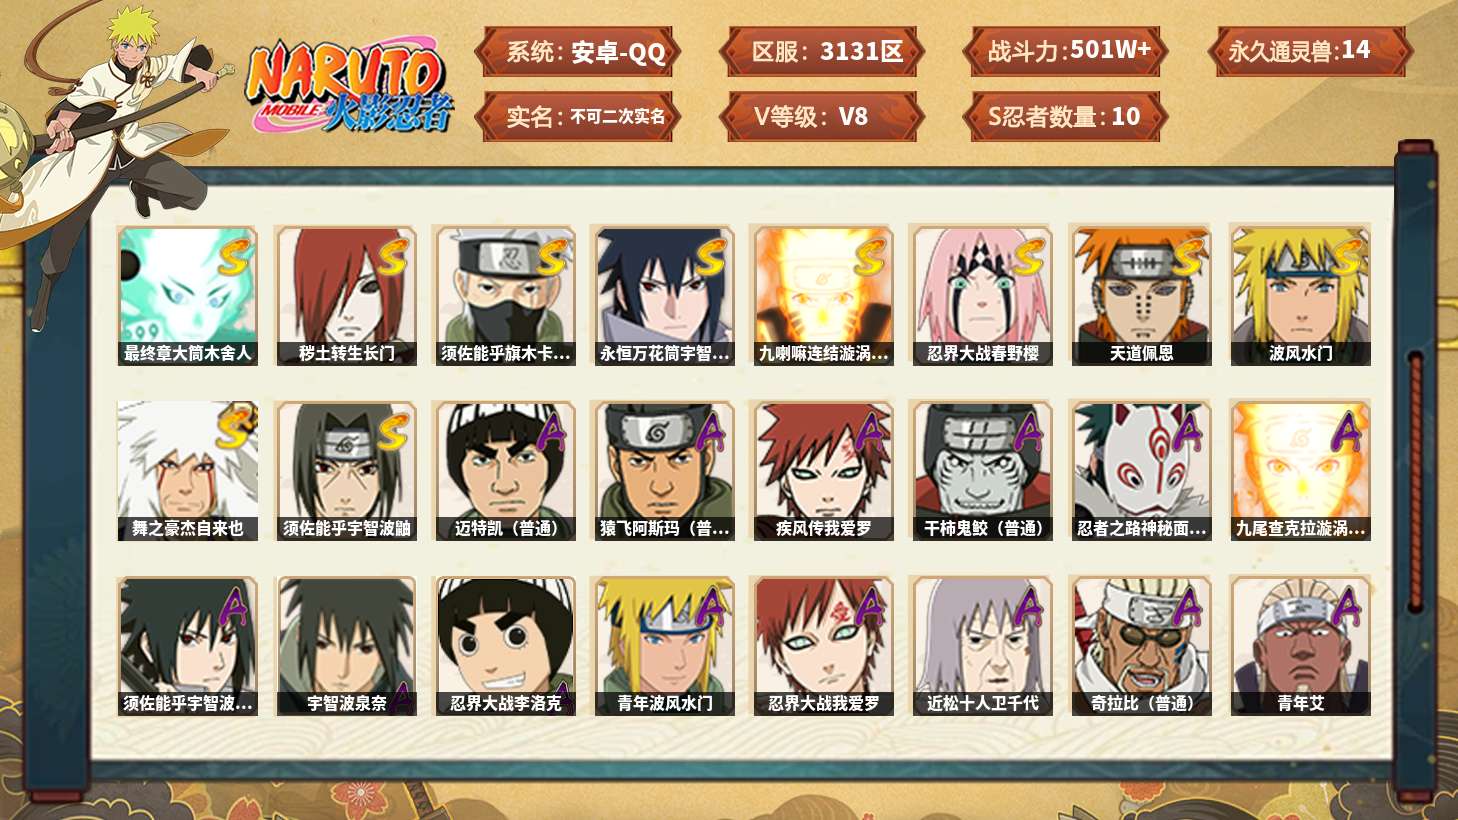Click the 忍界大战春野樱 portrait
The image size is (1458, 820).
(x=982, y=295)
